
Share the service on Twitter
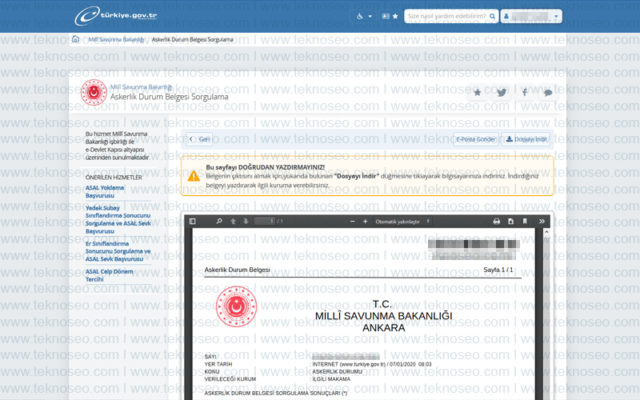pyautogui.click(x=502, y=93)
